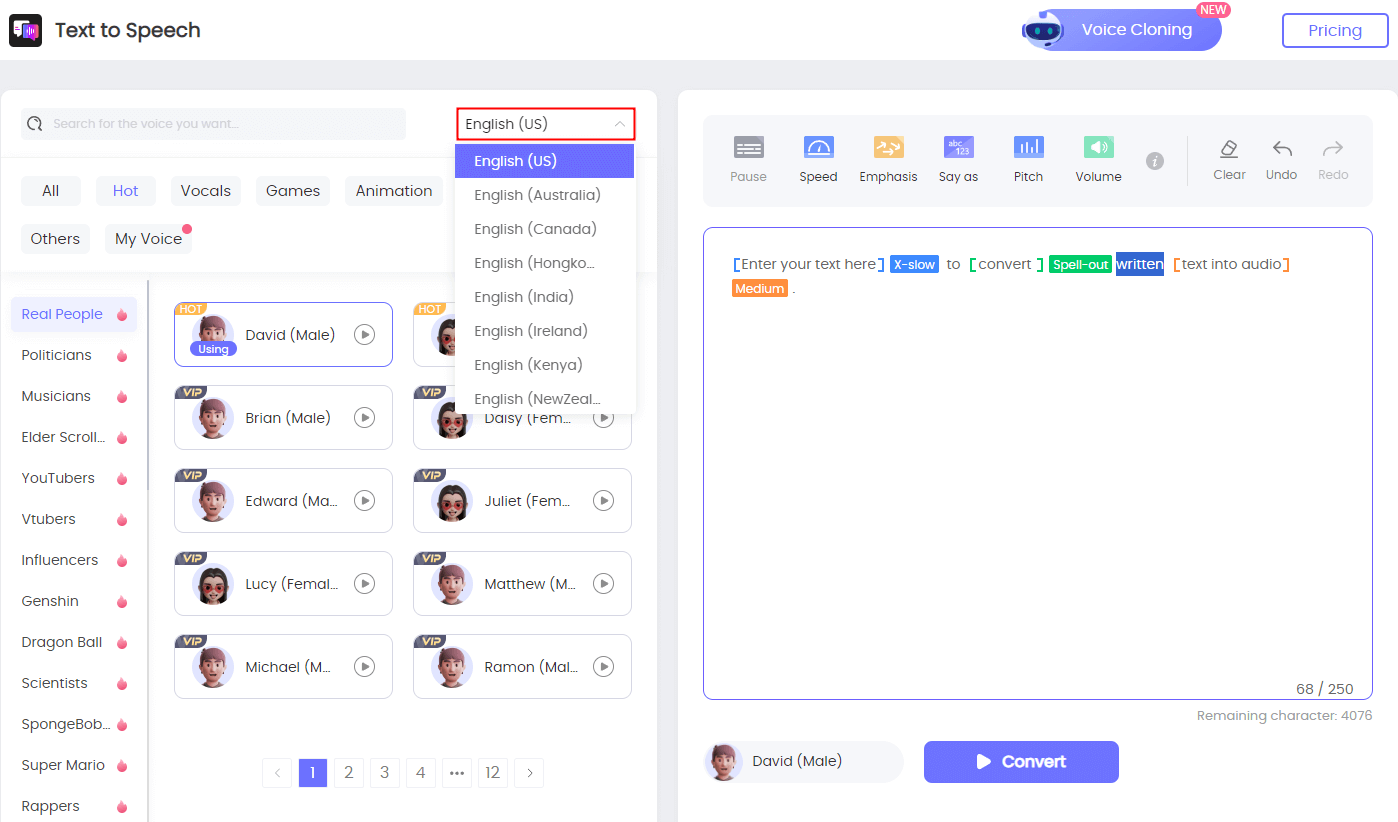This screenshot has width=1398, height=822.
Task: Enable the Hot voices filter
Action: coord(126,190)
